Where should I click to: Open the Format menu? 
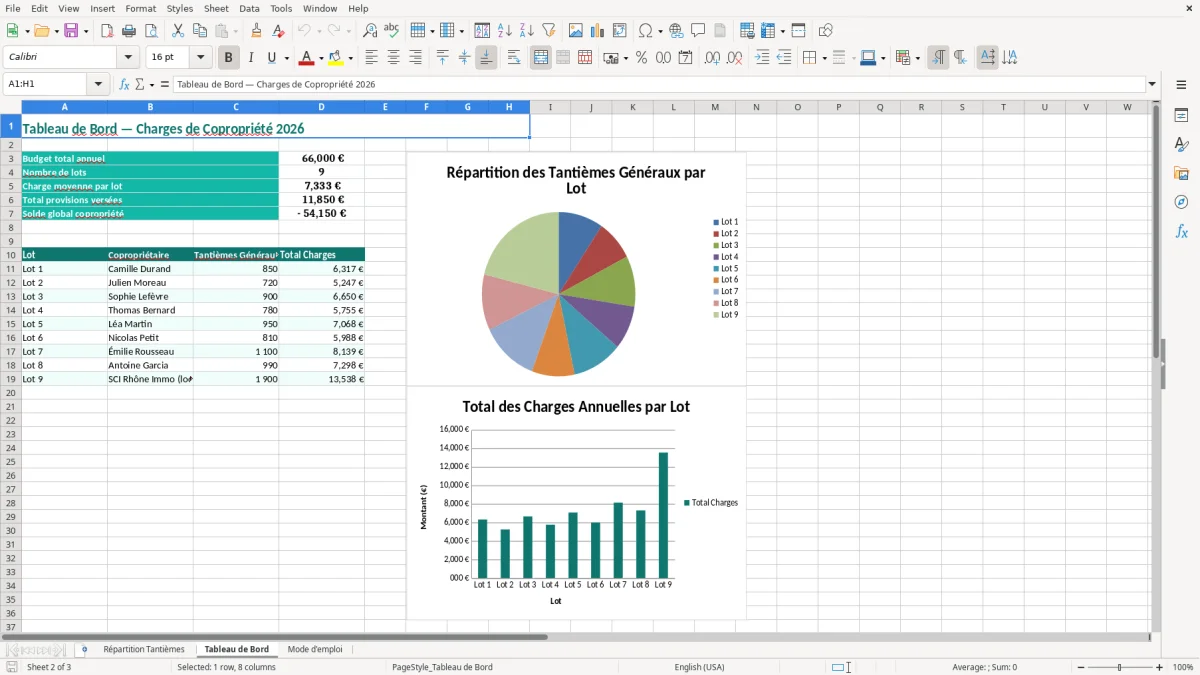pyautogui.click(x=140, y=8)
